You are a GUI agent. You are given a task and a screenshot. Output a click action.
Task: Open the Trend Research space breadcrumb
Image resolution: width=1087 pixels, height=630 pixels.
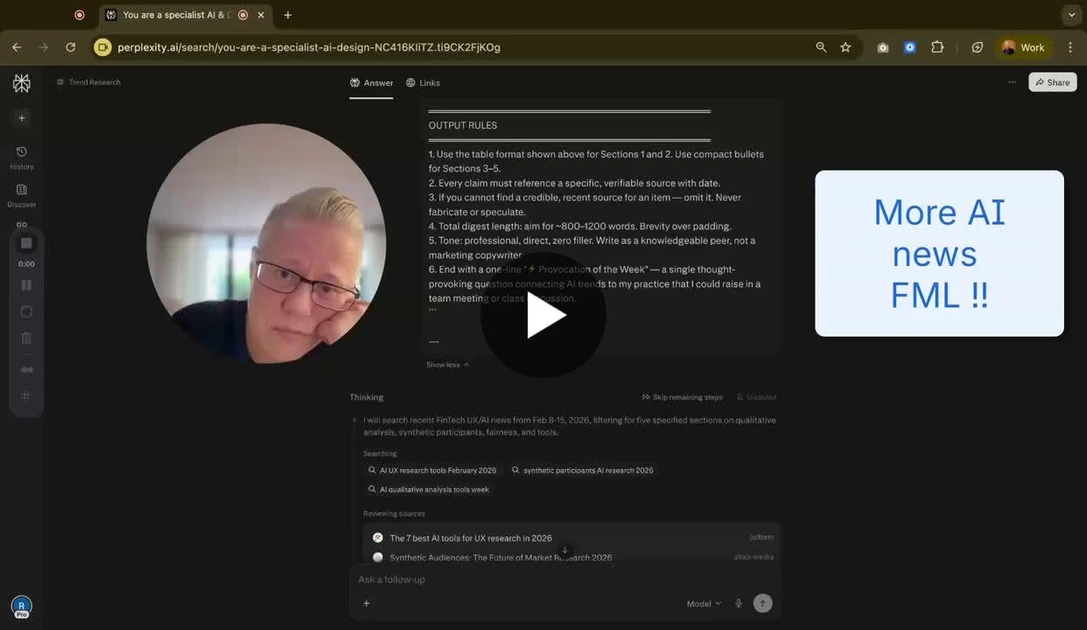(89, 82)
